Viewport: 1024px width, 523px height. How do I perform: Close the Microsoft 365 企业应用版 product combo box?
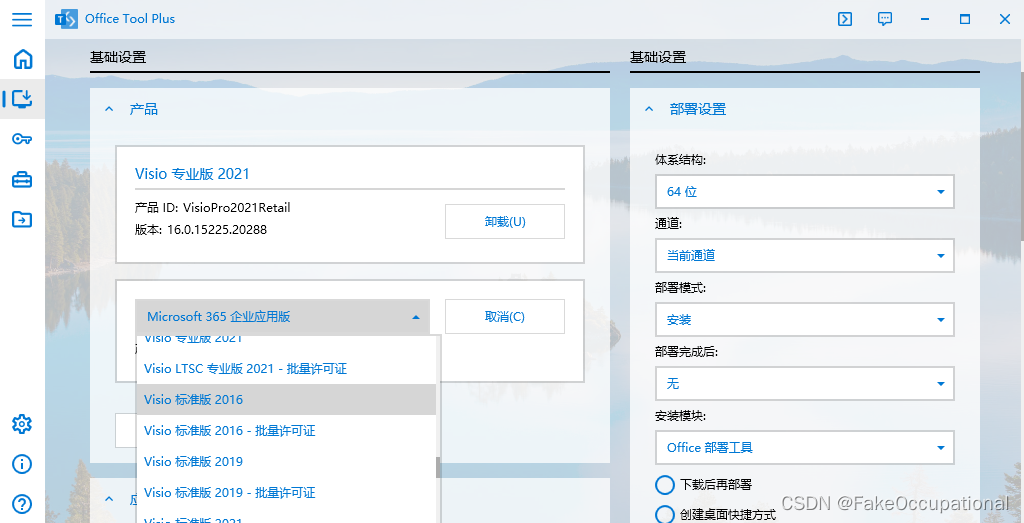coord(283,317)
